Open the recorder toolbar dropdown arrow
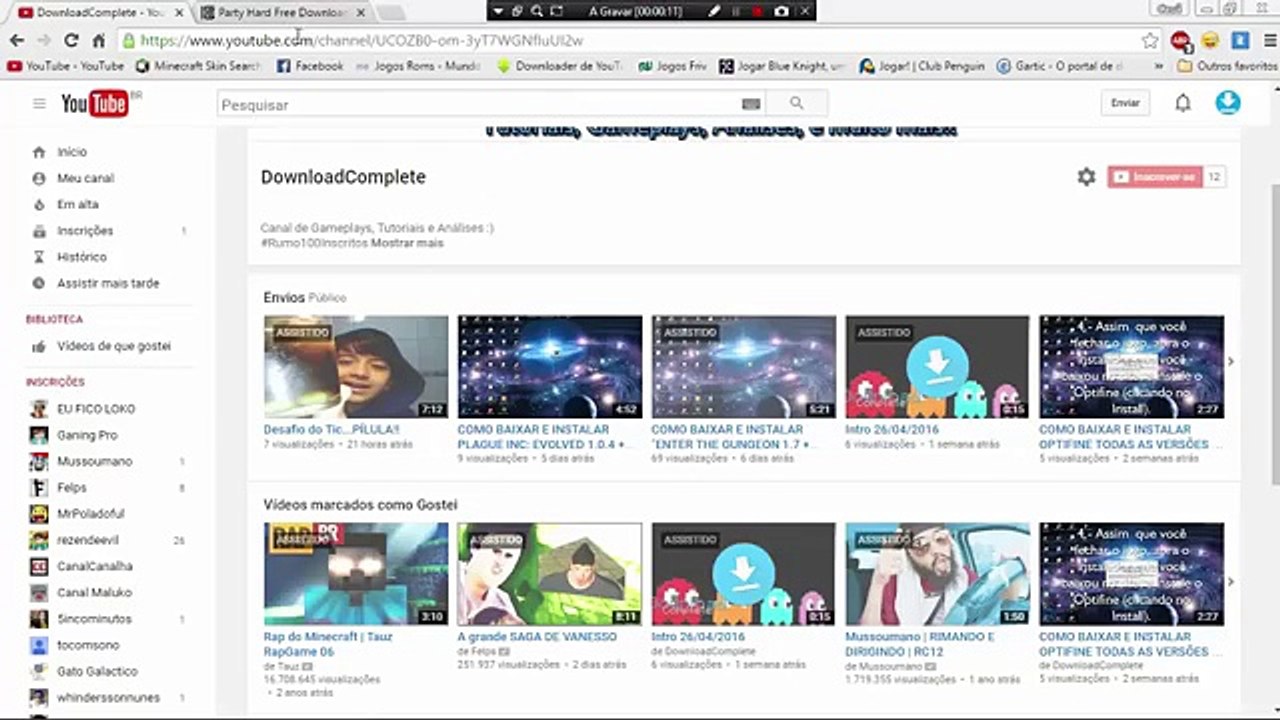Screen dimensions: 1280x720 point(497,11)
